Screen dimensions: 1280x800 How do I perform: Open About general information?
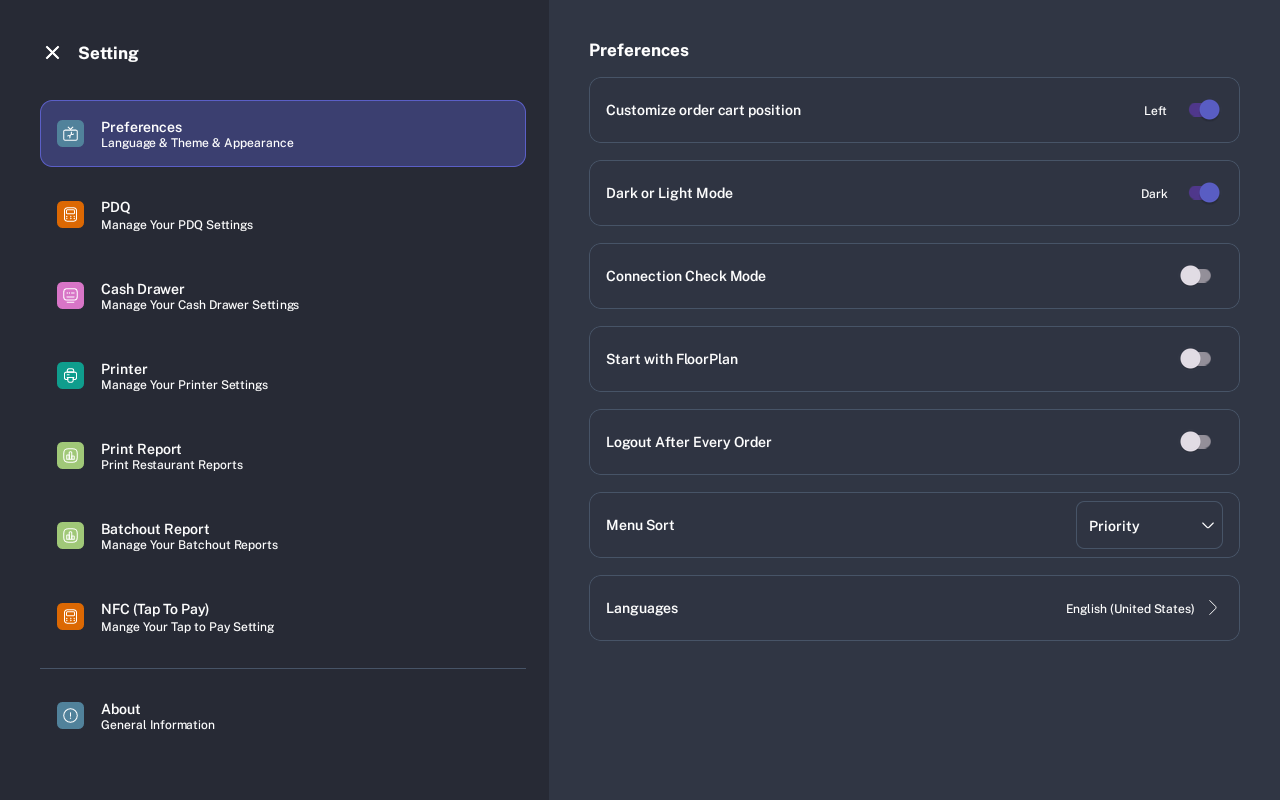[283, 715]
